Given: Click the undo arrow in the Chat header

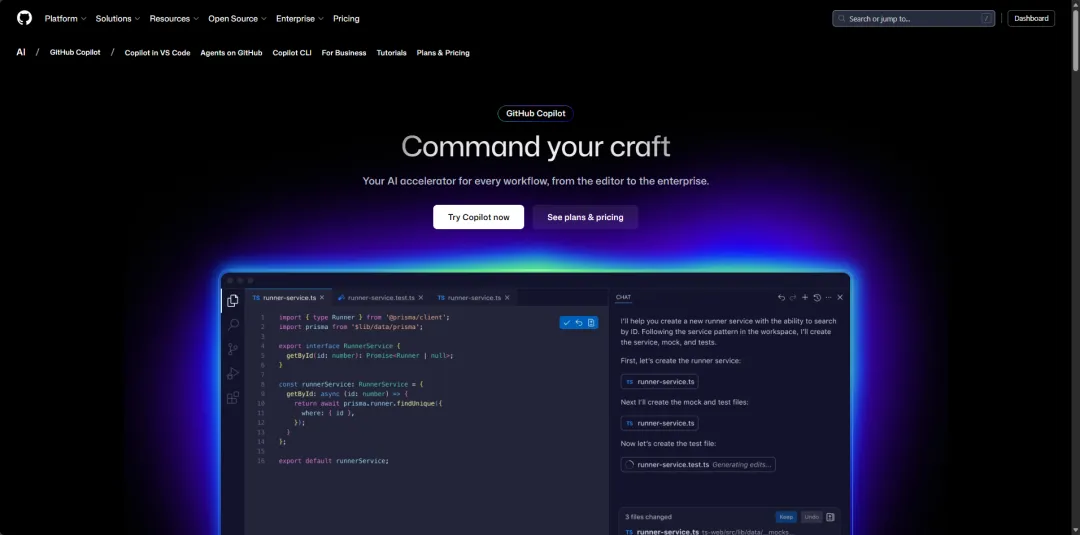Looking at the screenshot, I should (781, 297).
